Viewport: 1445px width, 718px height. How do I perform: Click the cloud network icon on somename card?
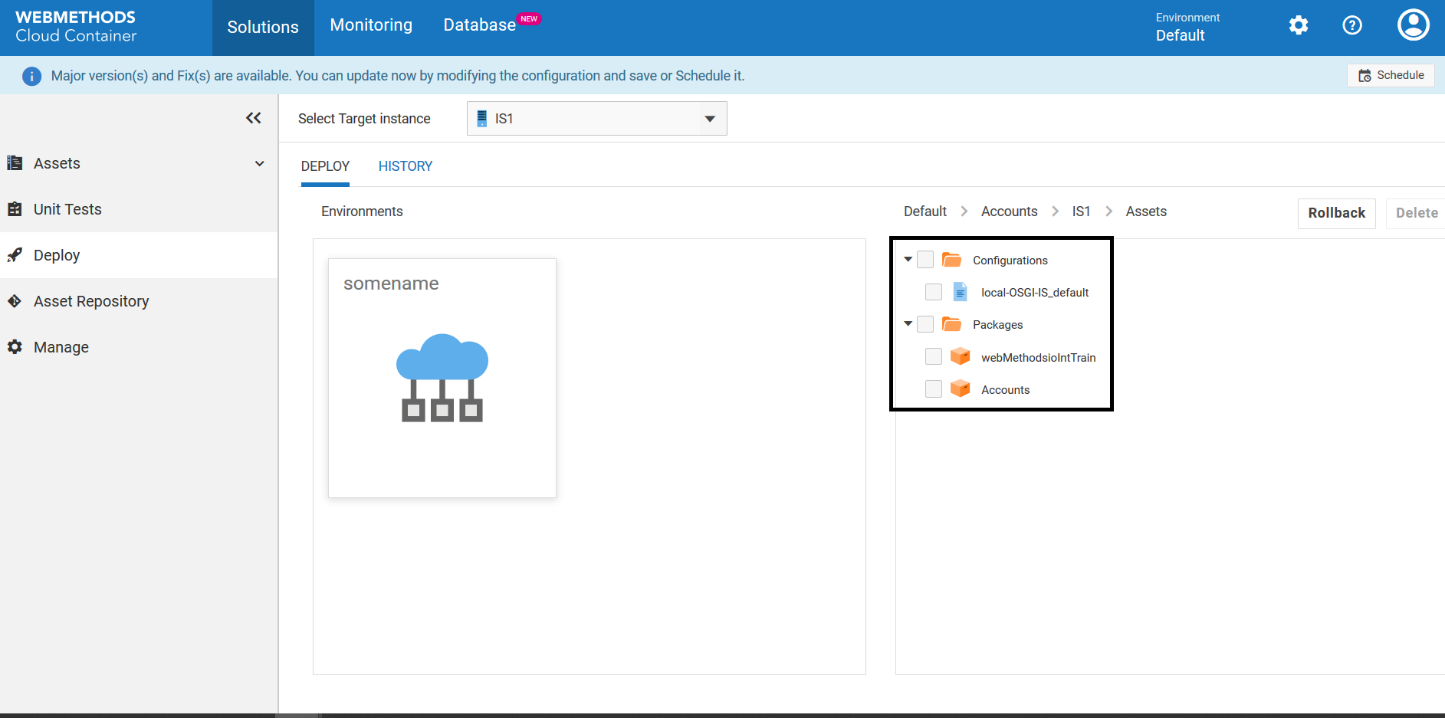(442, 378)
